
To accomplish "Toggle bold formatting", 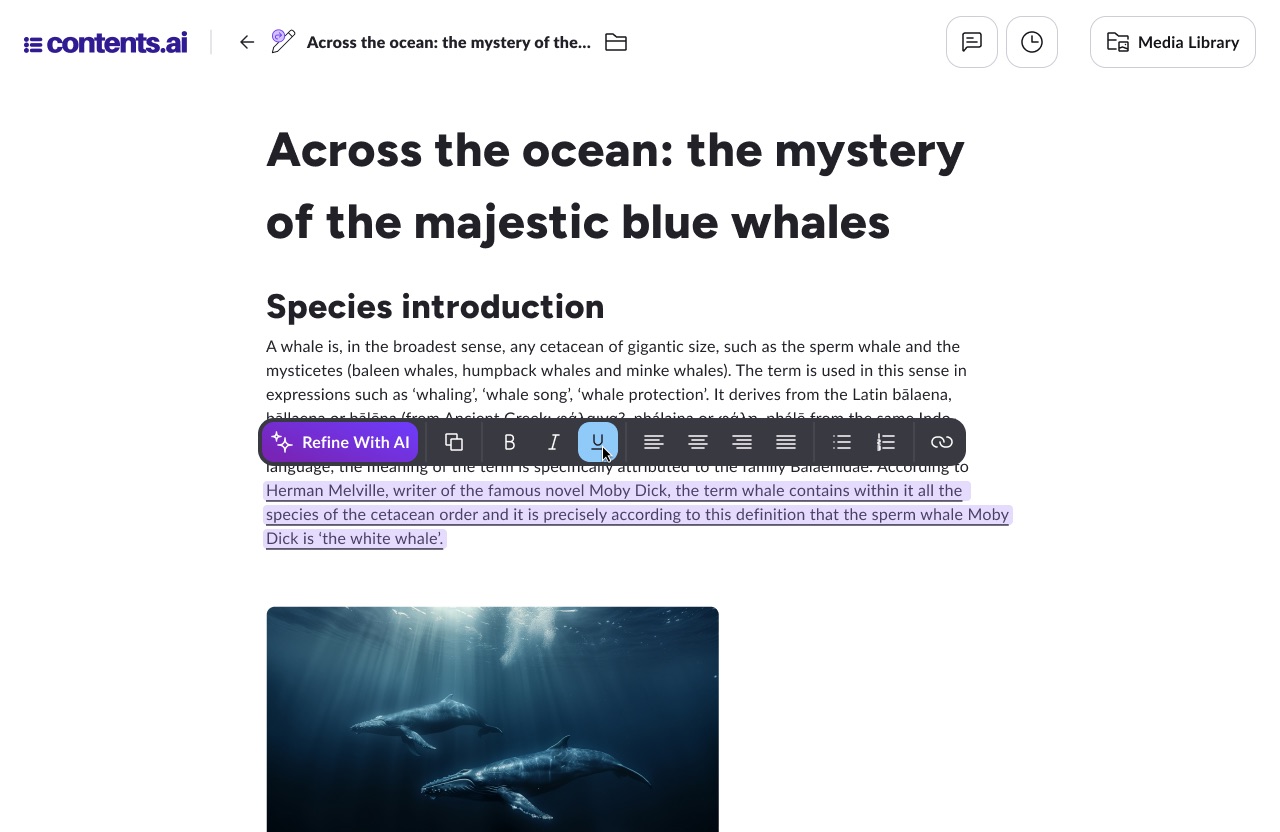I will [x=510, y=442].
